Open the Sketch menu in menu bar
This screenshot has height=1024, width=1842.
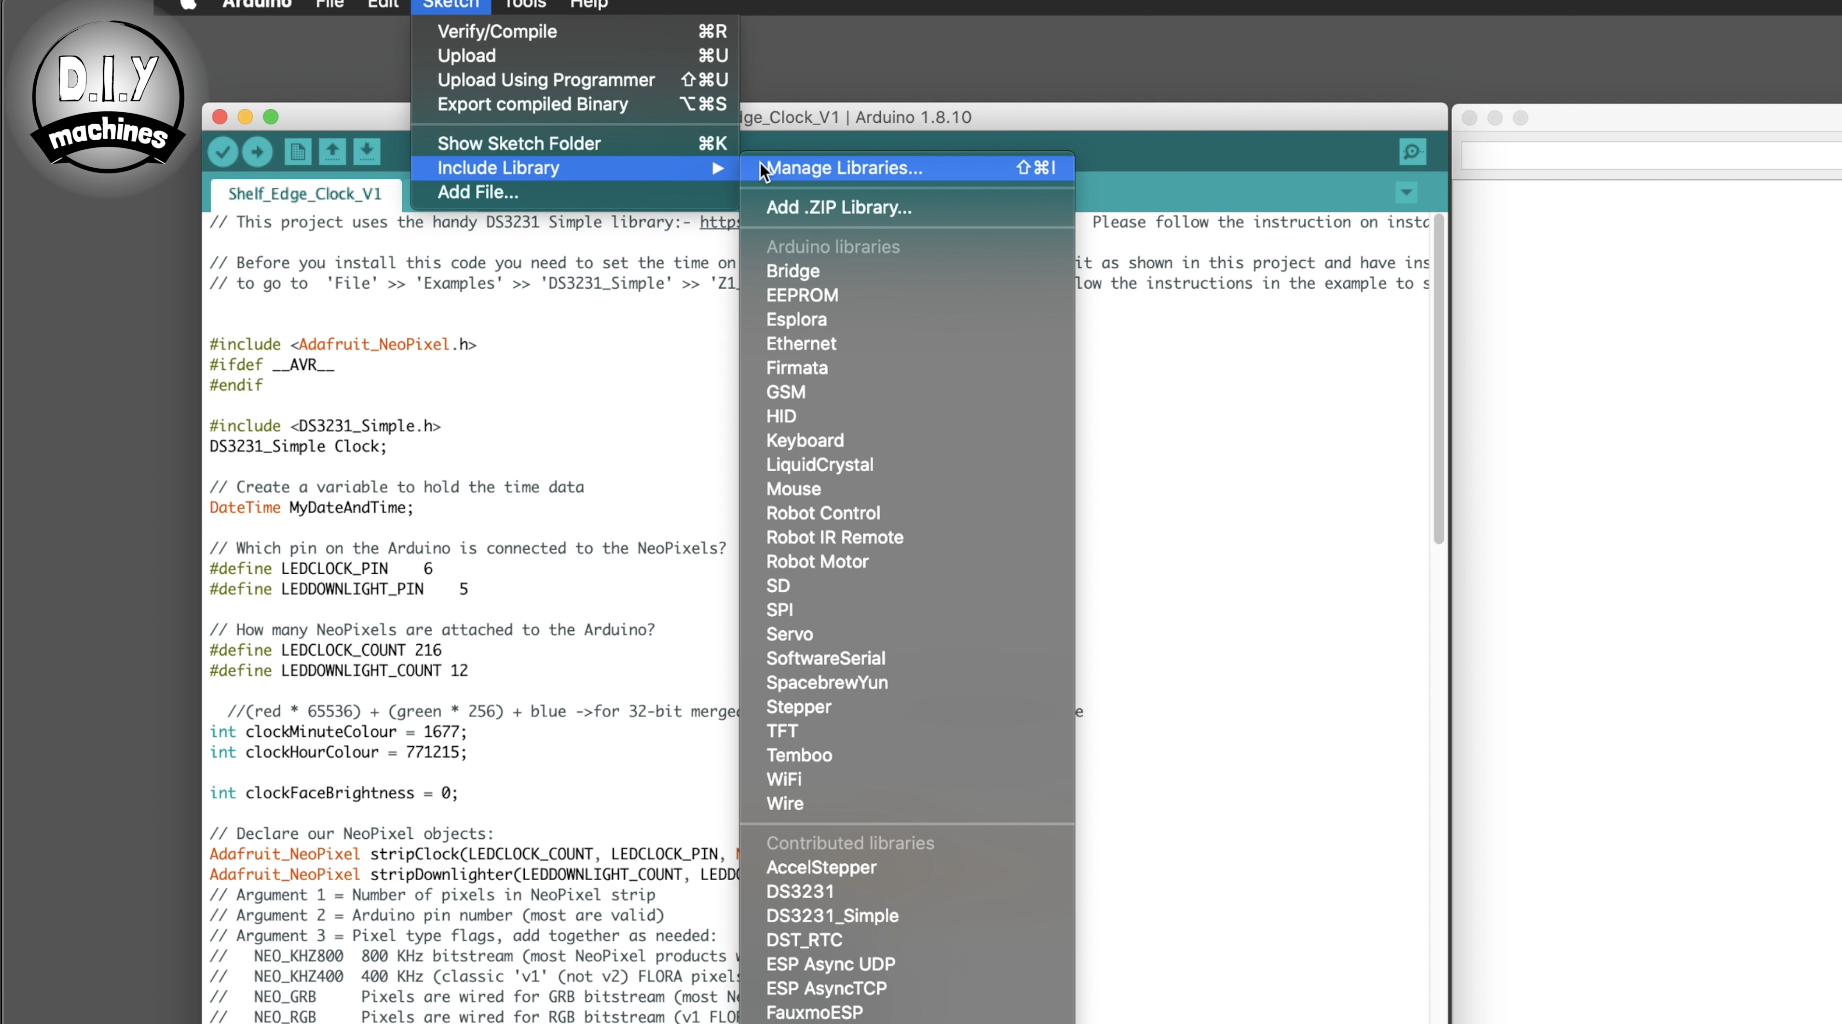point(451,5)
